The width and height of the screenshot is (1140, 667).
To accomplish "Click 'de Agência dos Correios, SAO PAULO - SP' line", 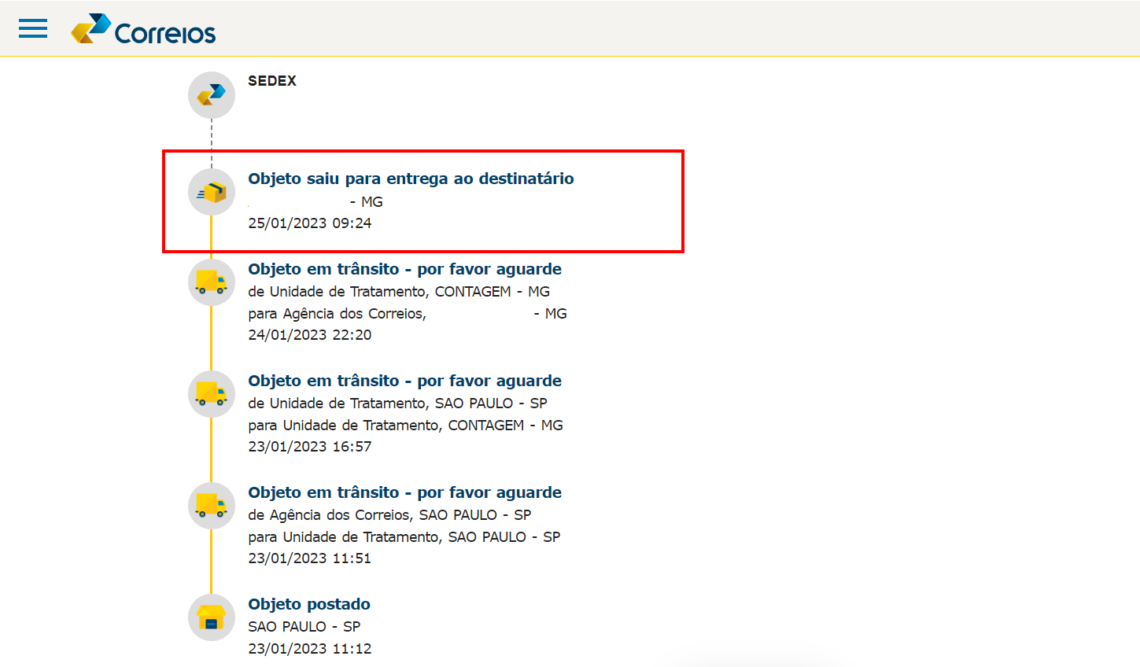I will [x=389, y=515].
